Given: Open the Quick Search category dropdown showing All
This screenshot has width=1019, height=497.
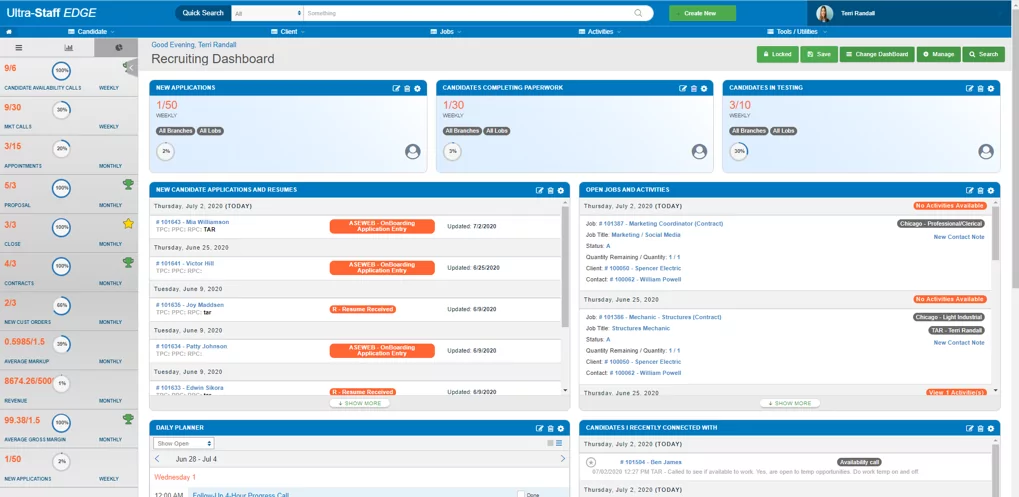Looking at the screenshot, I should [267, 13].
